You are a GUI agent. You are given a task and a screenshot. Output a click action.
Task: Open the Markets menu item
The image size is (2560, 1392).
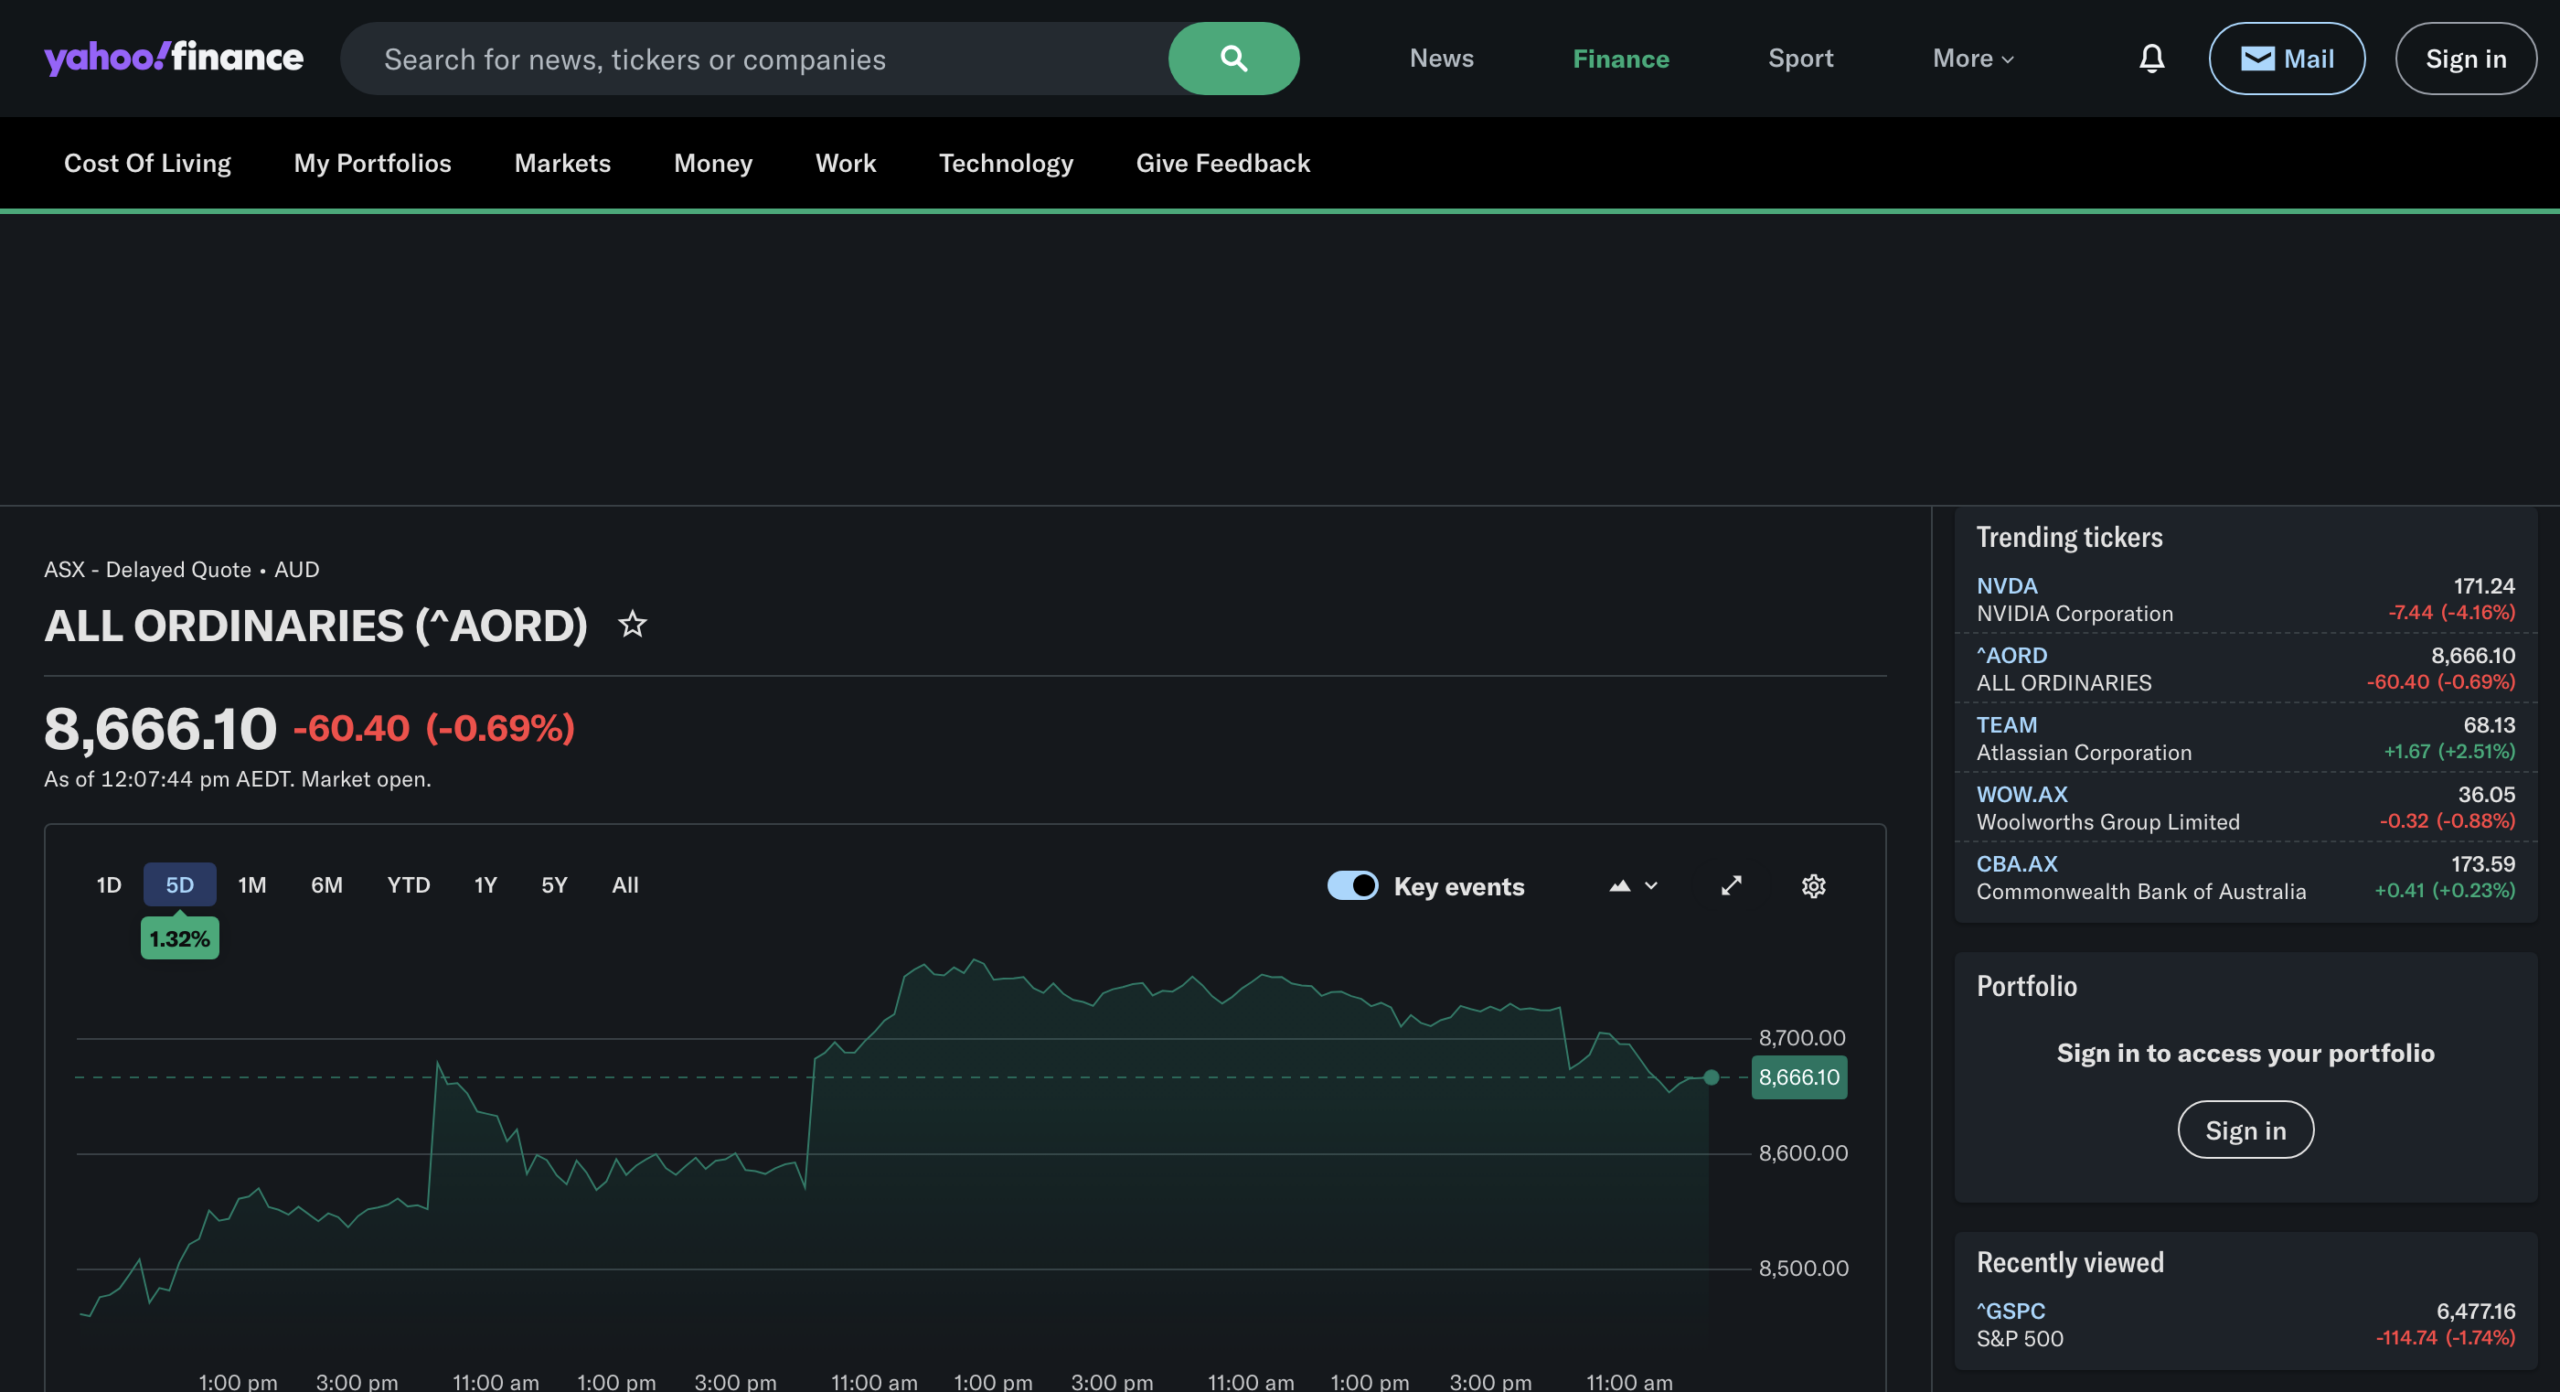[x=562, y=163]
